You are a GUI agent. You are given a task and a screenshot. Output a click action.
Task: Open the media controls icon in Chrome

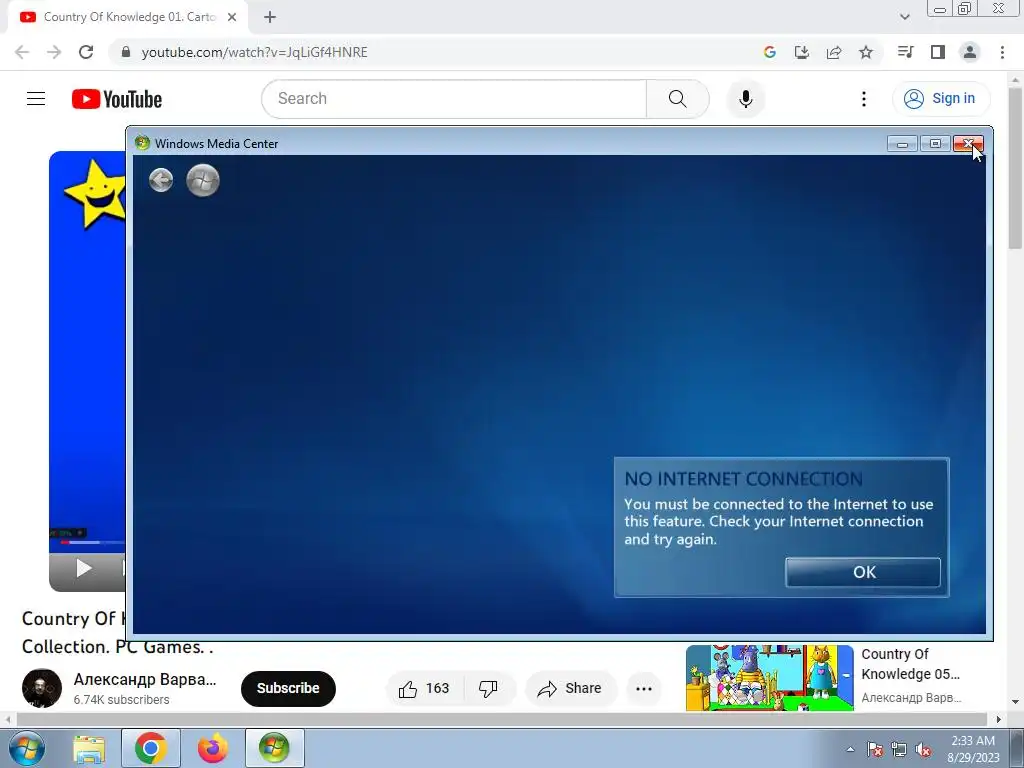pos(905,52)
